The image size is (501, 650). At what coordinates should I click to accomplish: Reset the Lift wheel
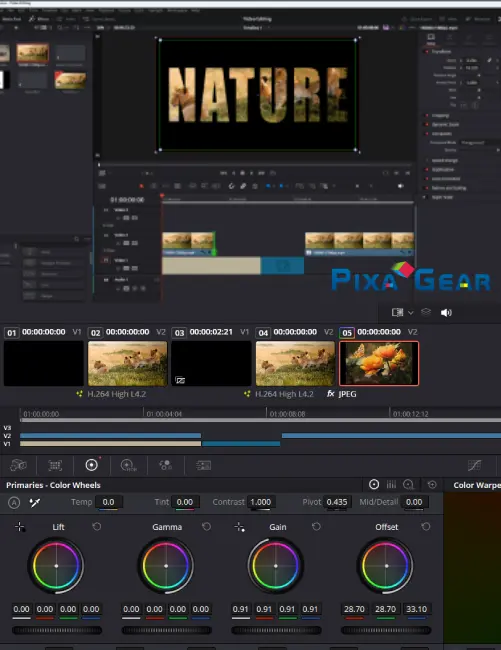click(97, 526)
